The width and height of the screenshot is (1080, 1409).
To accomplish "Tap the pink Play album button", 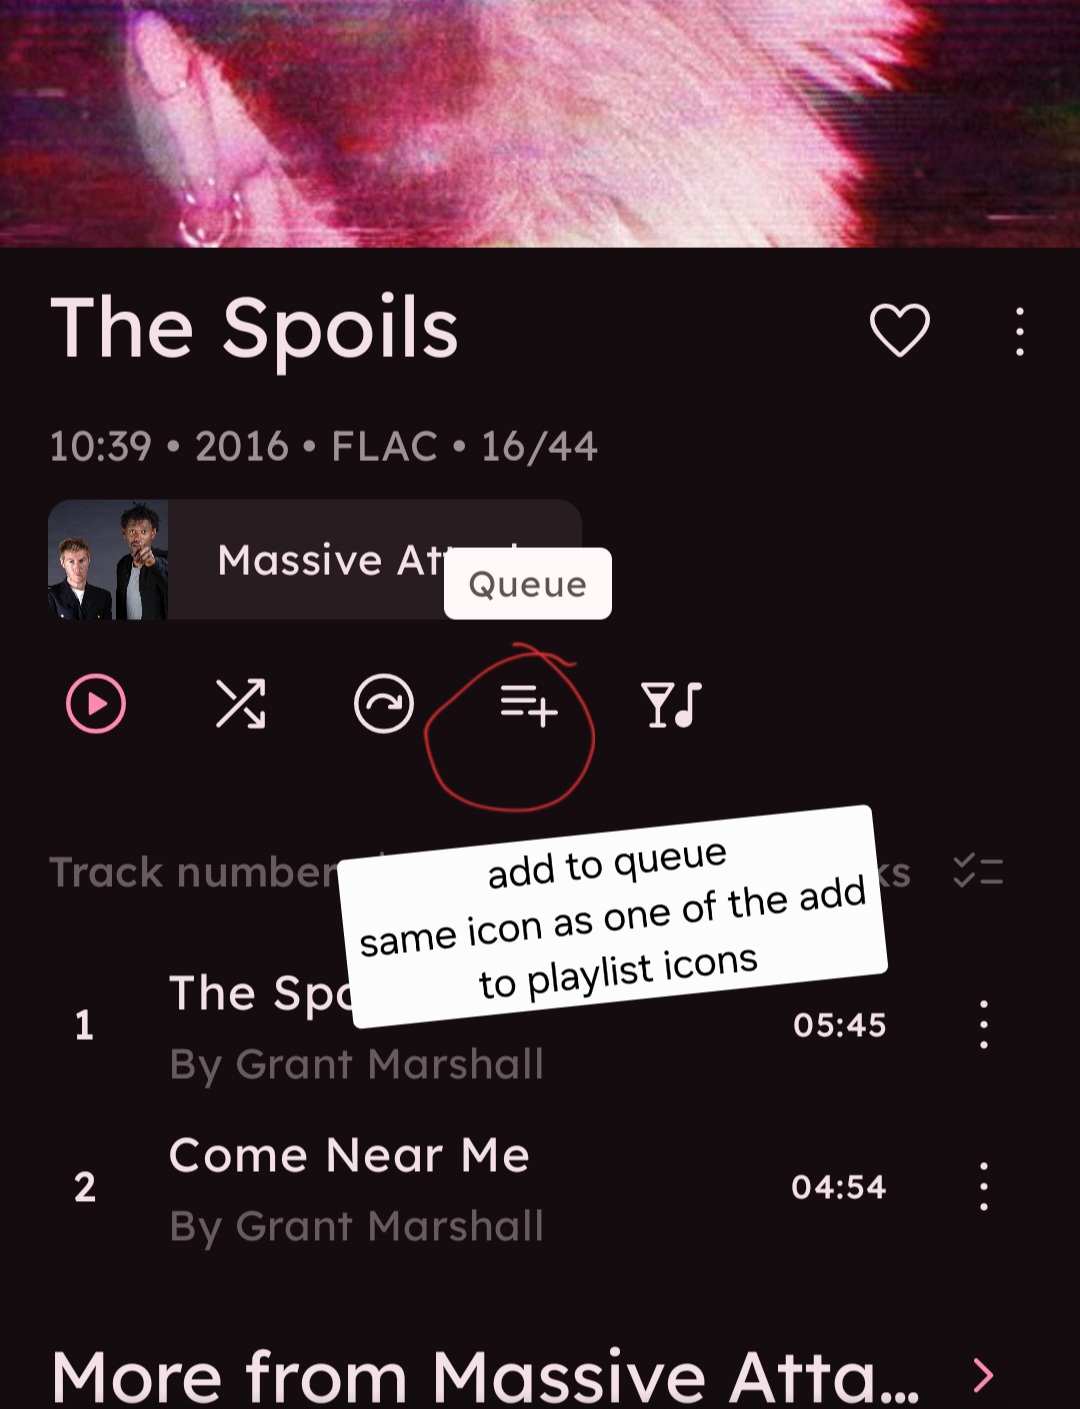I will click(96, 704).
